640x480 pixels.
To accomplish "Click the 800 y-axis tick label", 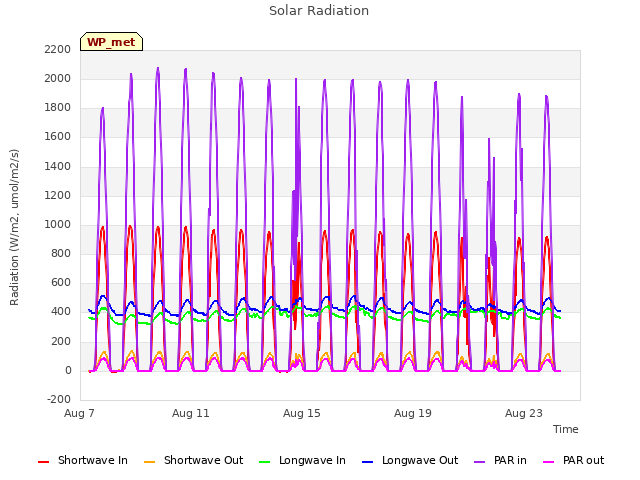I will click(61, 253).
